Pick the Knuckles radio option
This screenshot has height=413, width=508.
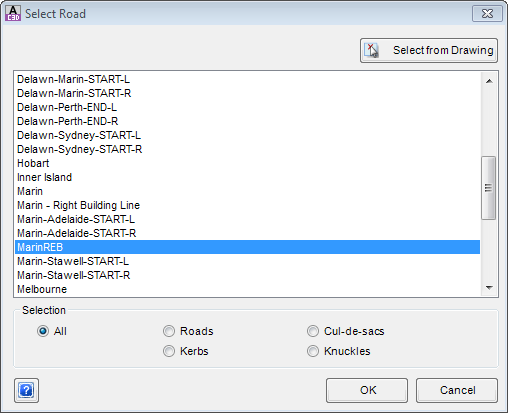click(313, 351)
